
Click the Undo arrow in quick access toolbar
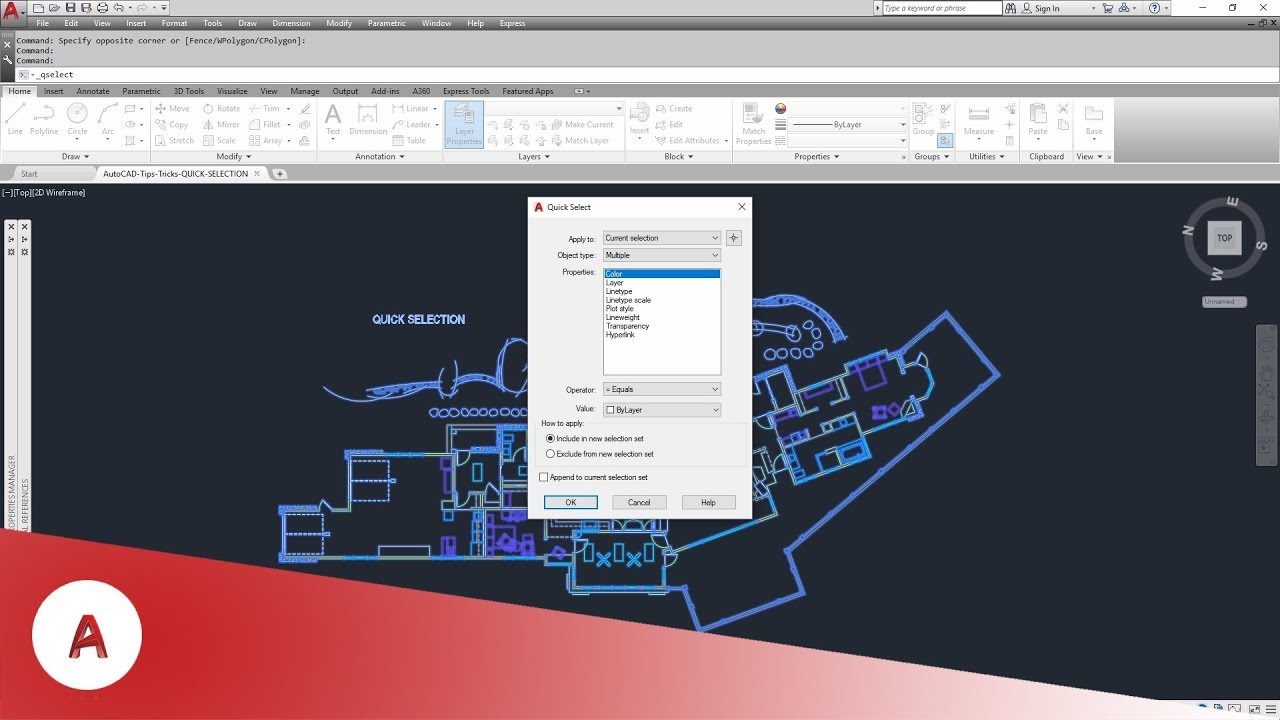pos(119,8)
